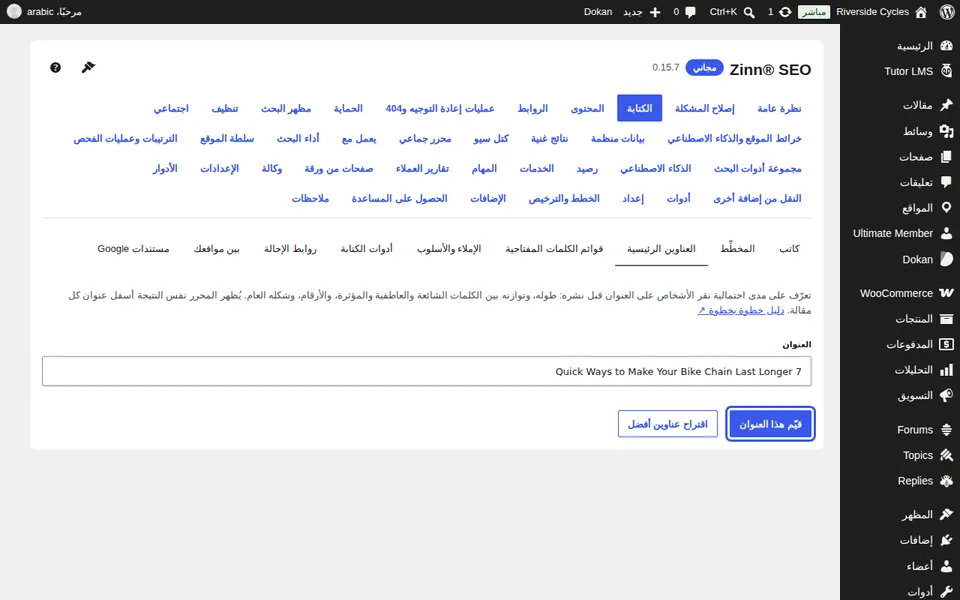Screen dimensions: 960x600
Task: Open the comments bubble icon in admin bar
Action: [x=691, y=12]
